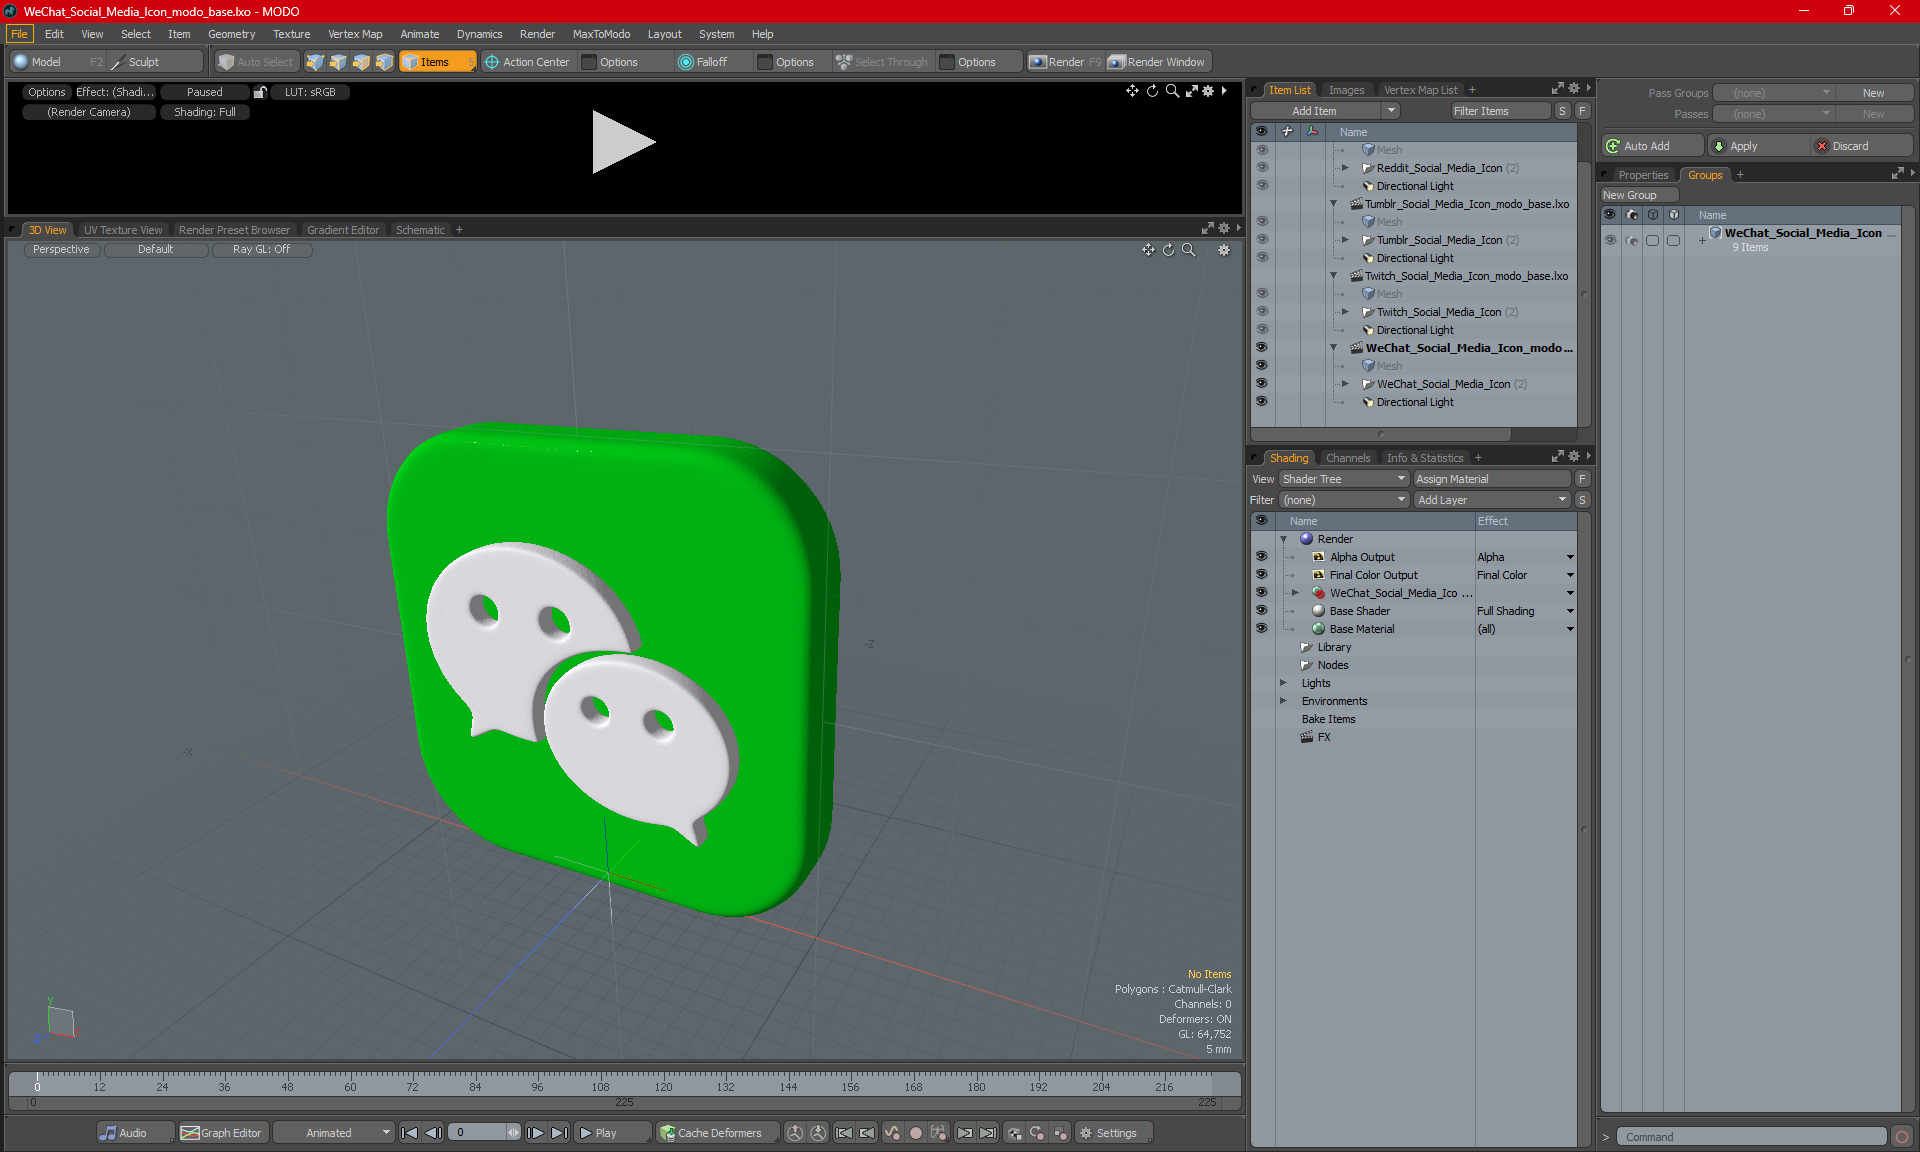Toggle eye for Base Shader layer
1920x1152 pixels.
point(1261,611)
